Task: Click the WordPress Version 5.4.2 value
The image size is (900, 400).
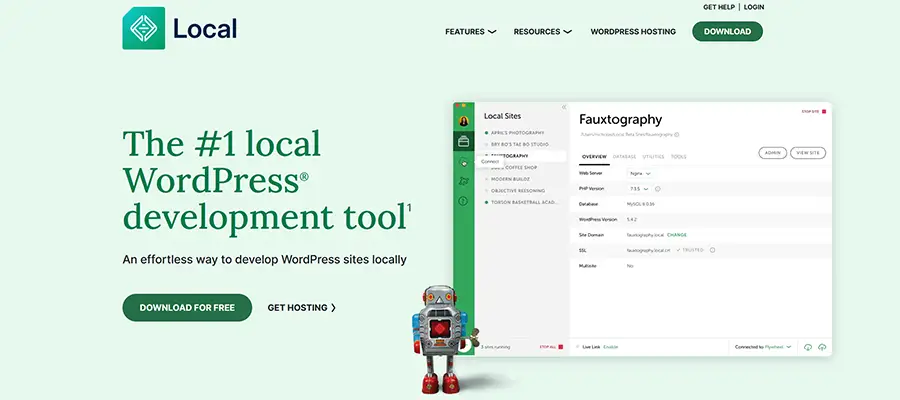Action: coord(632,220)
